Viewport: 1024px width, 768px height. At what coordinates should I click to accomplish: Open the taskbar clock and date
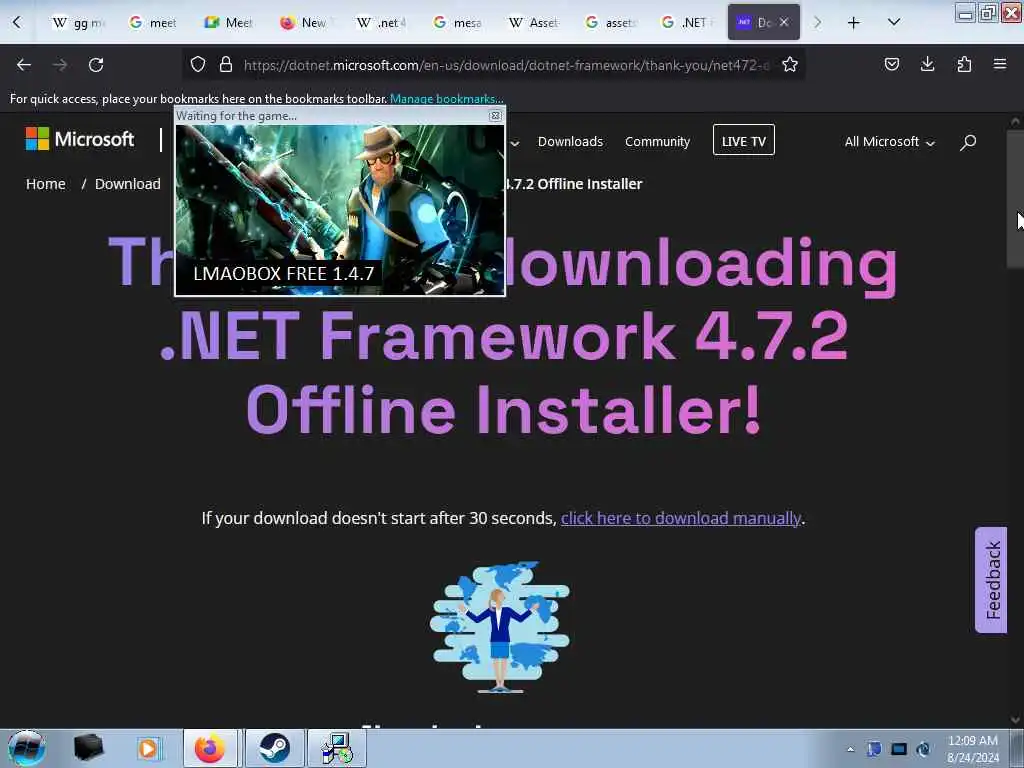972,749
